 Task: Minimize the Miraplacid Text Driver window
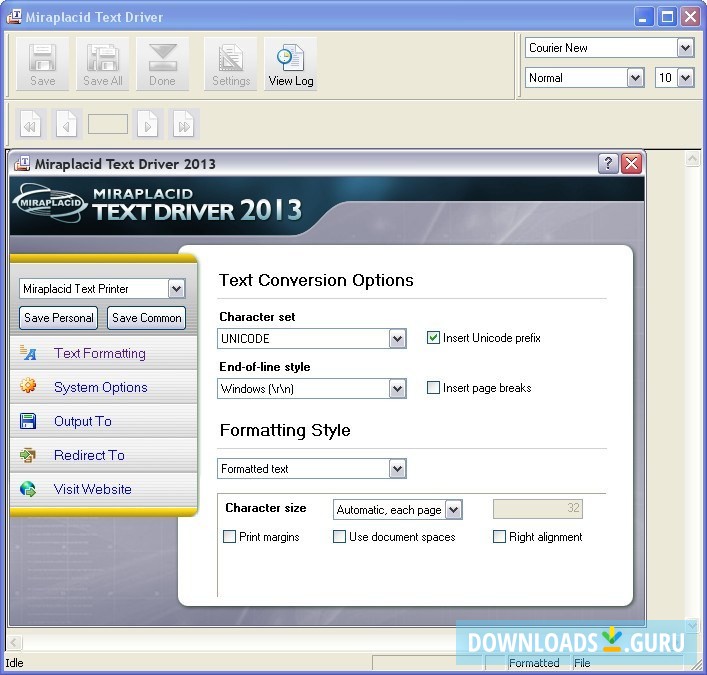[x=643, y=17]
